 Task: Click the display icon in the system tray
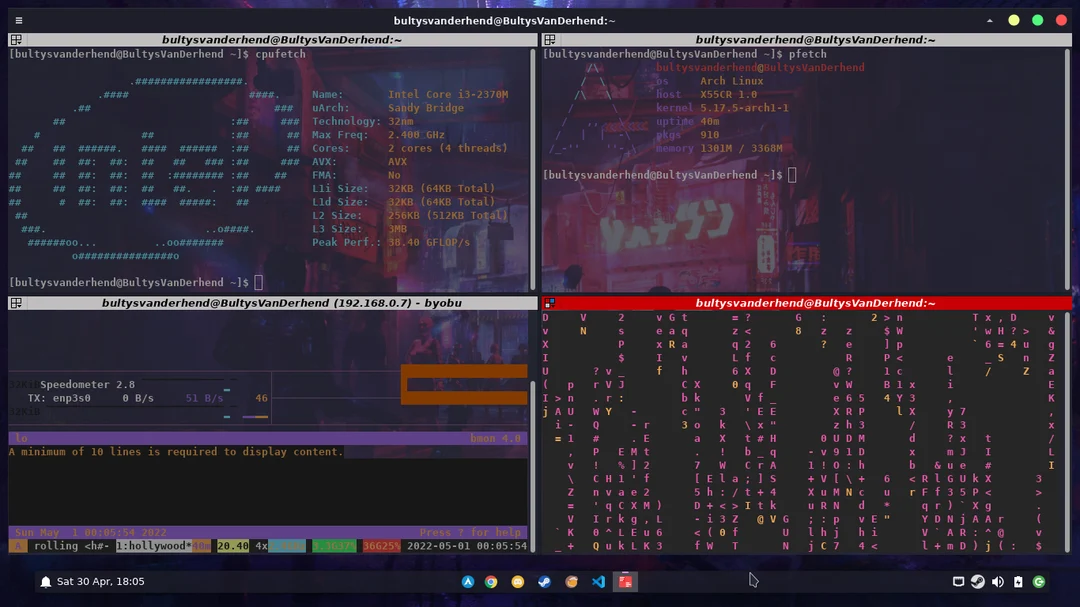click(958, 581)
